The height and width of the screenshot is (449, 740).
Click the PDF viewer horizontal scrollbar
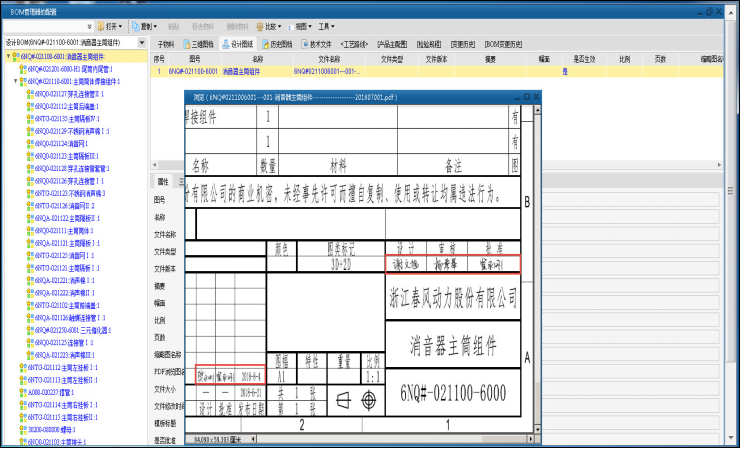394,440
